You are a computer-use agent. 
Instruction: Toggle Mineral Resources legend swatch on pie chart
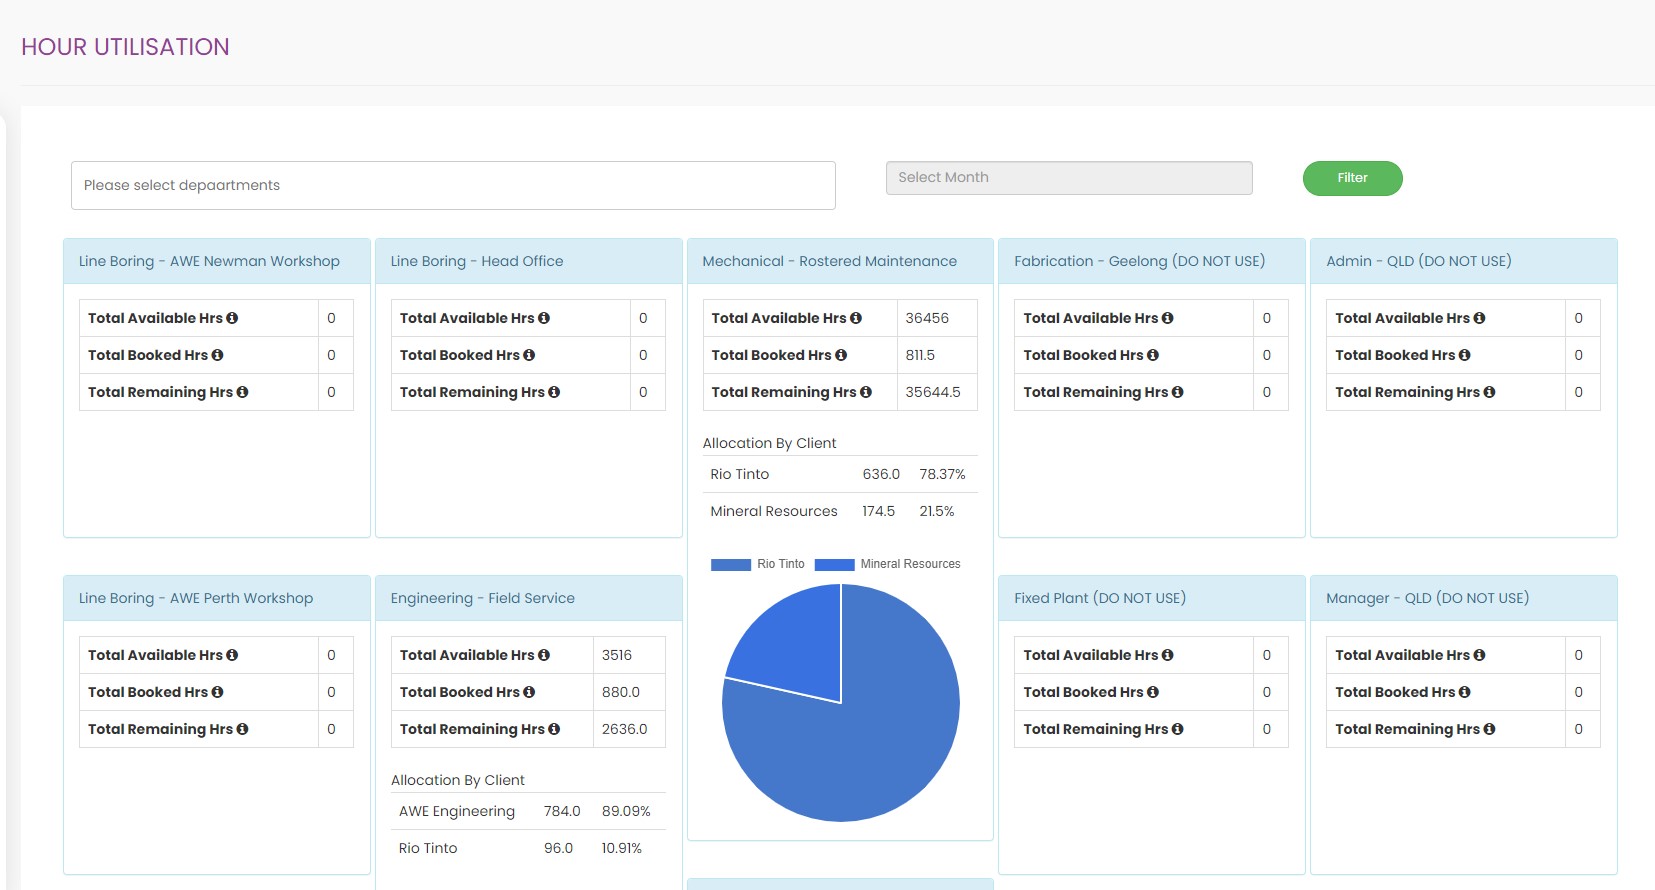click(x=834, y=564)
